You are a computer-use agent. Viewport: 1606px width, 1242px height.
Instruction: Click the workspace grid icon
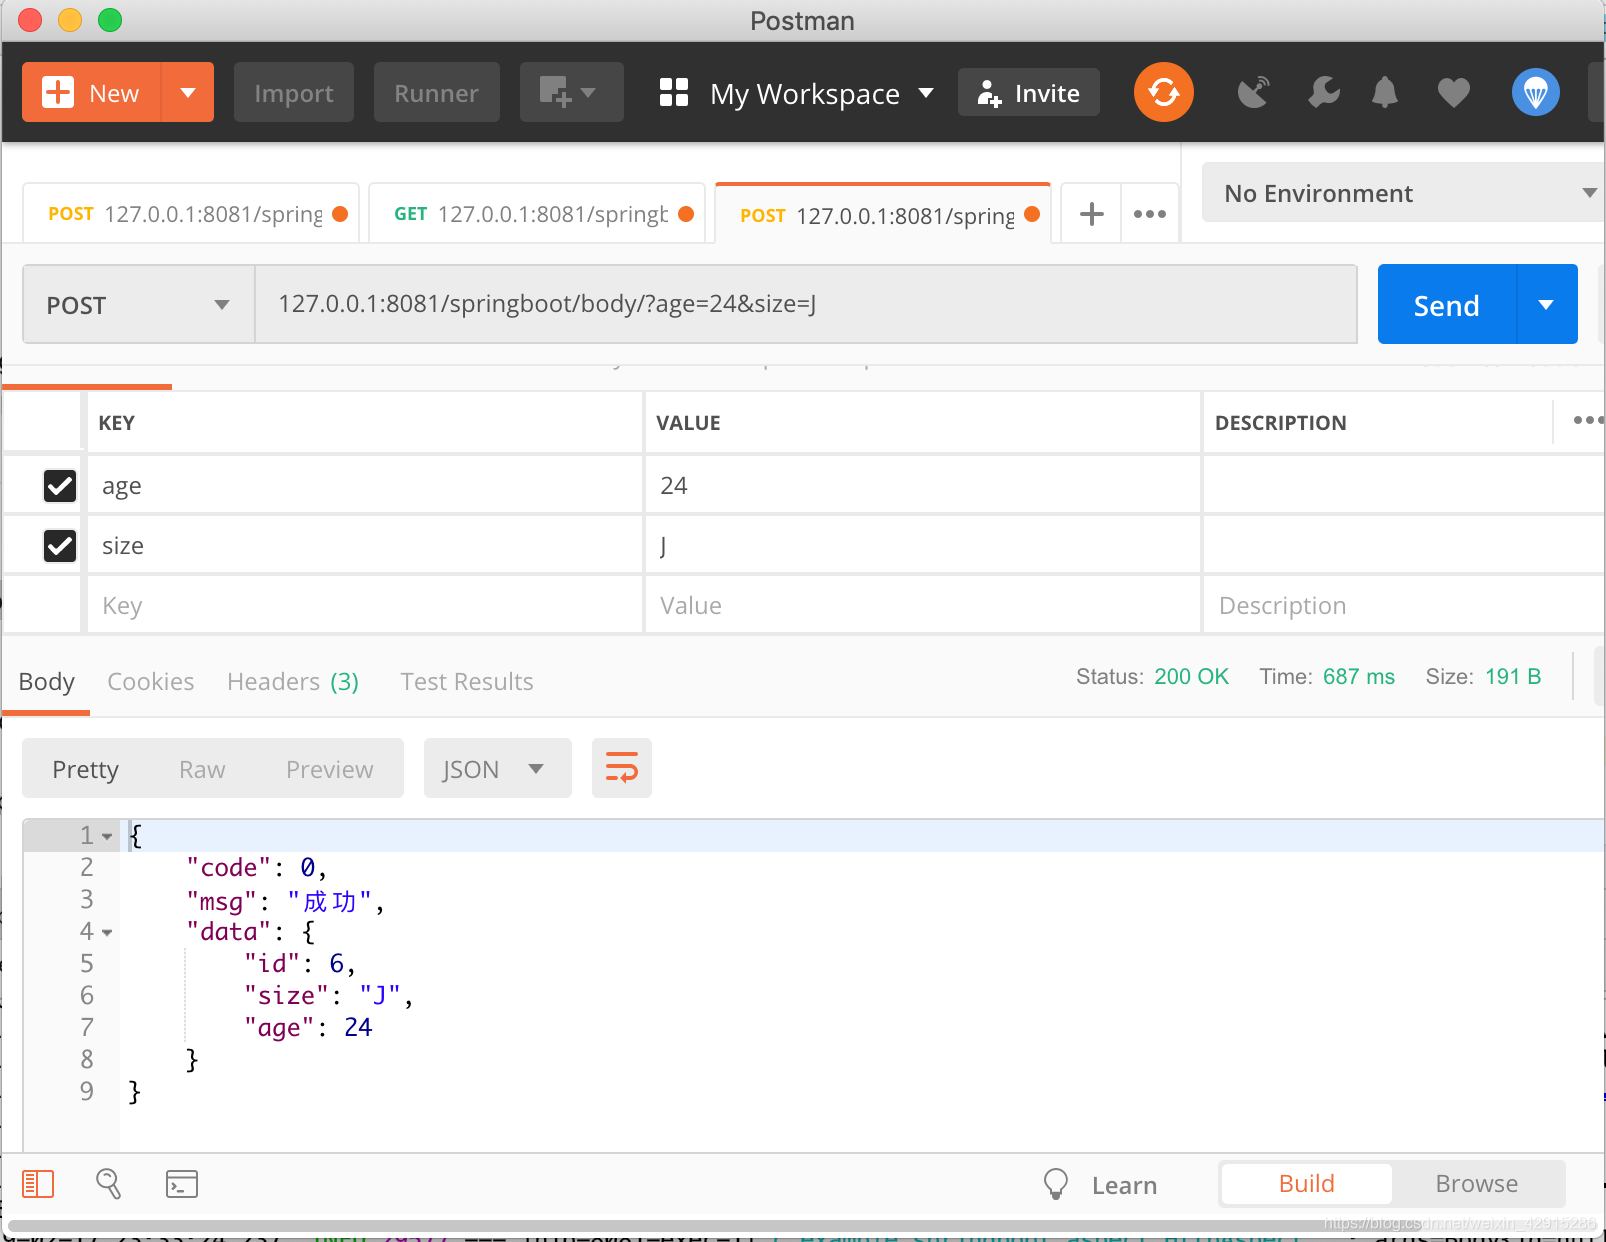coord(674,93)
